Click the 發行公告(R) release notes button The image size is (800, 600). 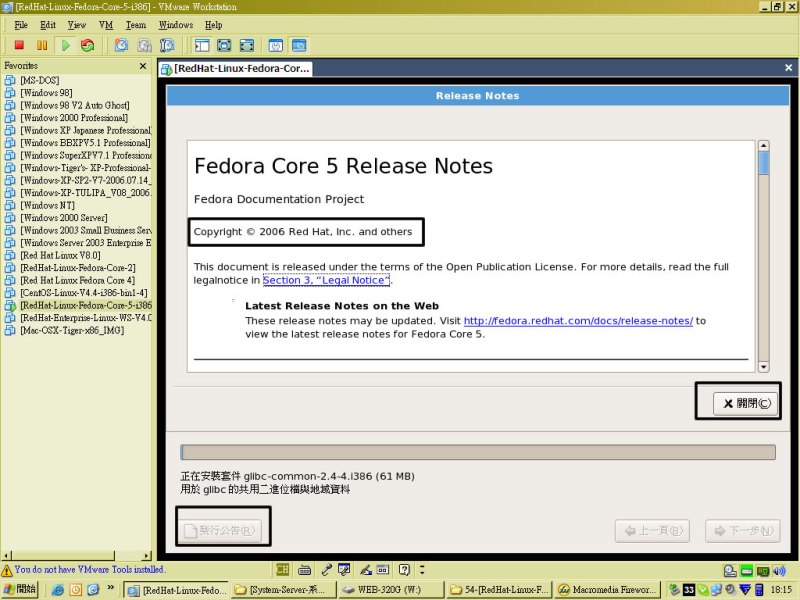point(219,531)
